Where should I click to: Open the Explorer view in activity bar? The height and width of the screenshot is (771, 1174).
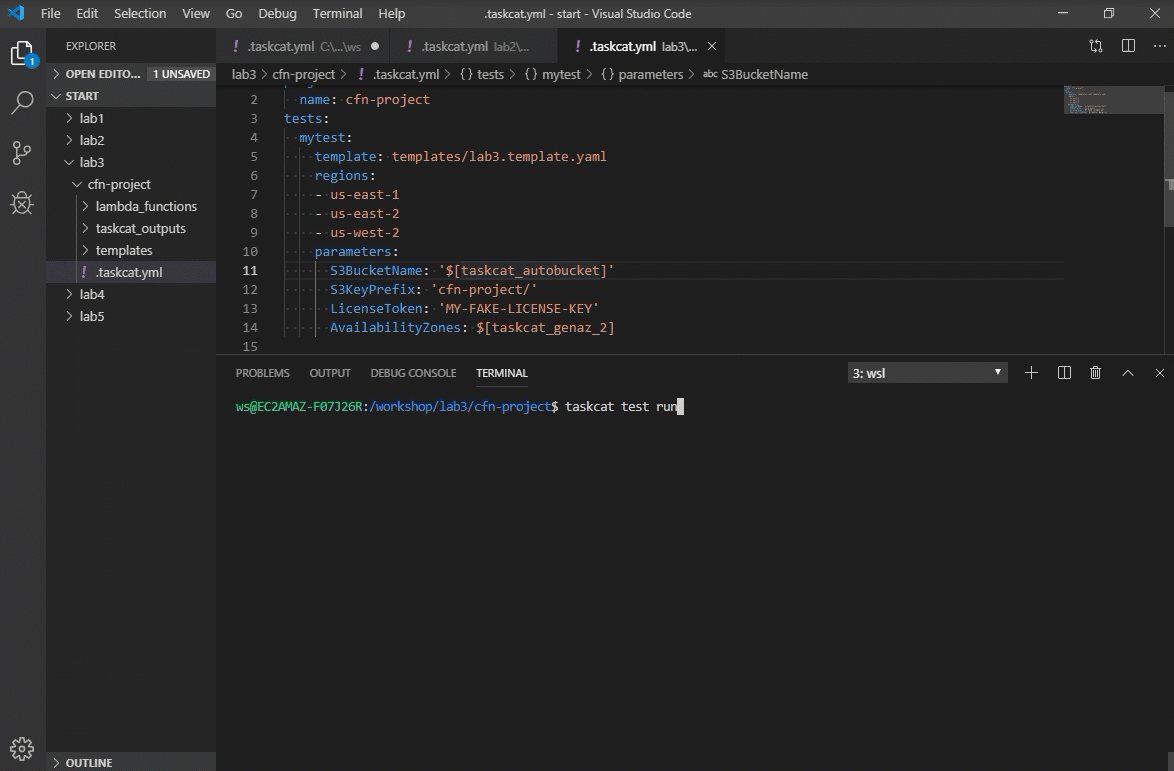click(x=22, y=54)
